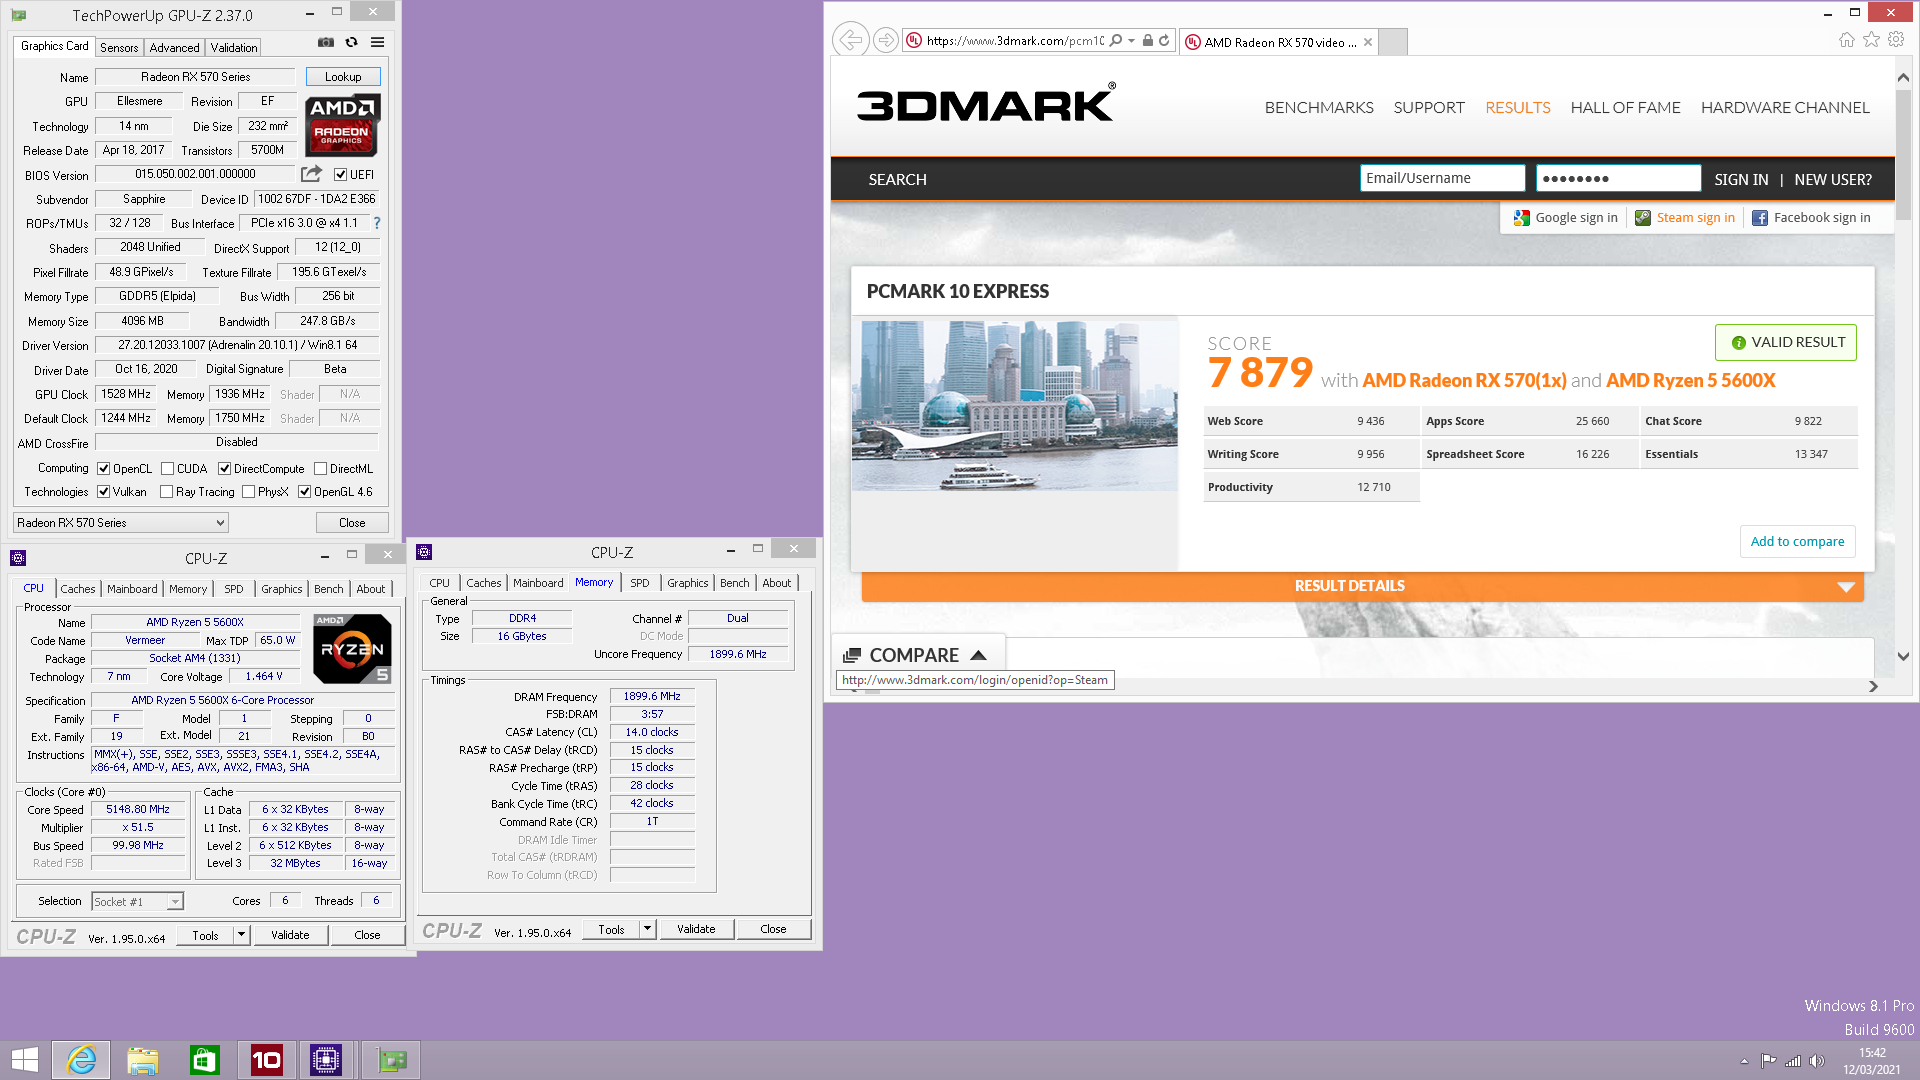1920x1080 pixels.
Task: Open the Socket #1 selection dropdown
Action: [x=137, y=901]
